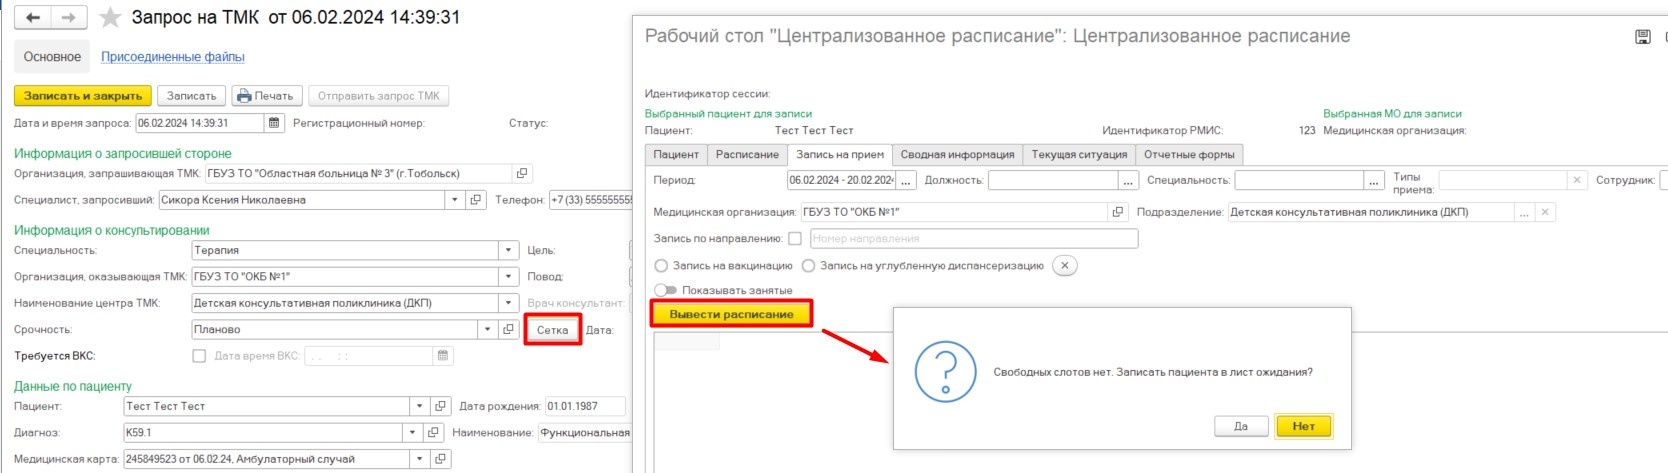Open the Присоединенные файлы link
Screen dimensions: 1668x473
pyautogui.click(x=173, y=57)
